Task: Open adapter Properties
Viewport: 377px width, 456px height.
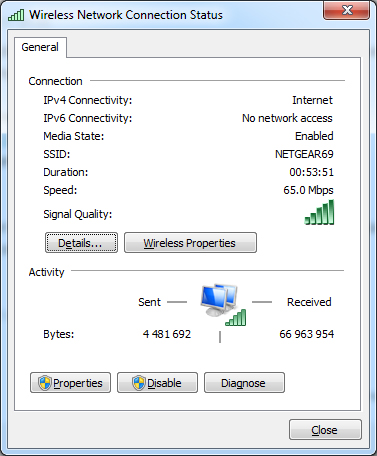Action: pyautogui.click(x=70, y=383)
